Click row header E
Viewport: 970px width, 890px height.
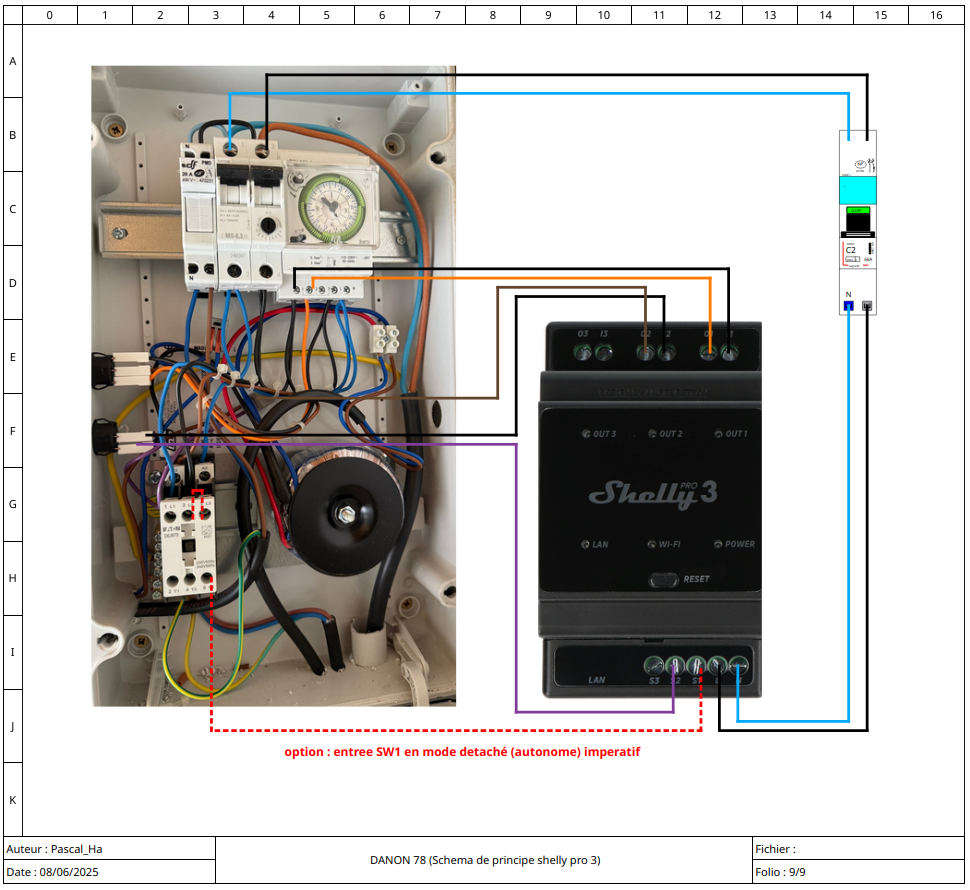13,357
